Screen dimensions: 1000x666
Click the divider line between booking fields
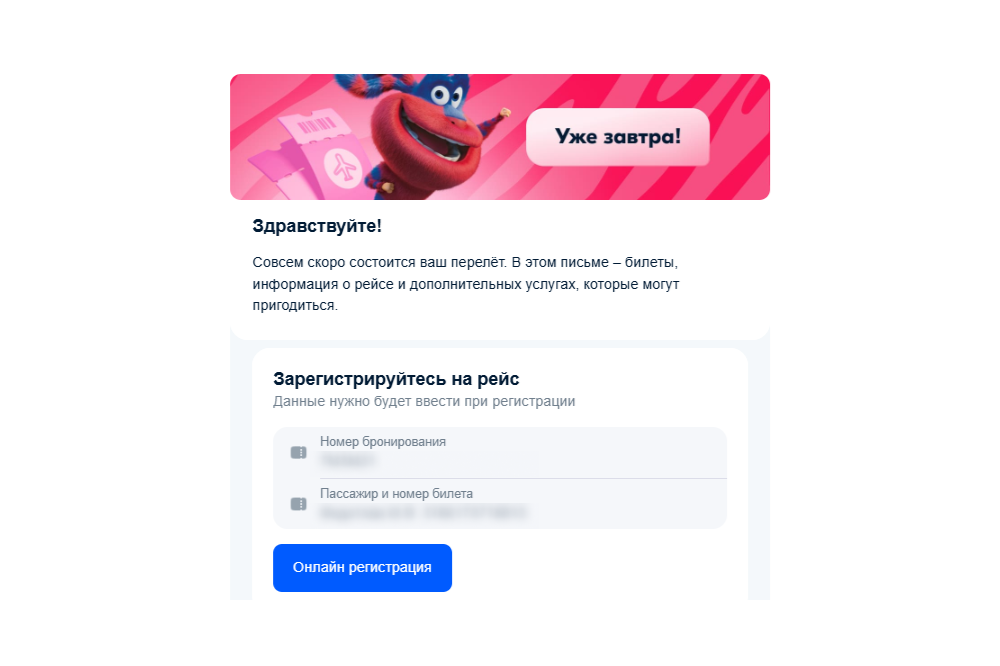(x=523, y=478)
